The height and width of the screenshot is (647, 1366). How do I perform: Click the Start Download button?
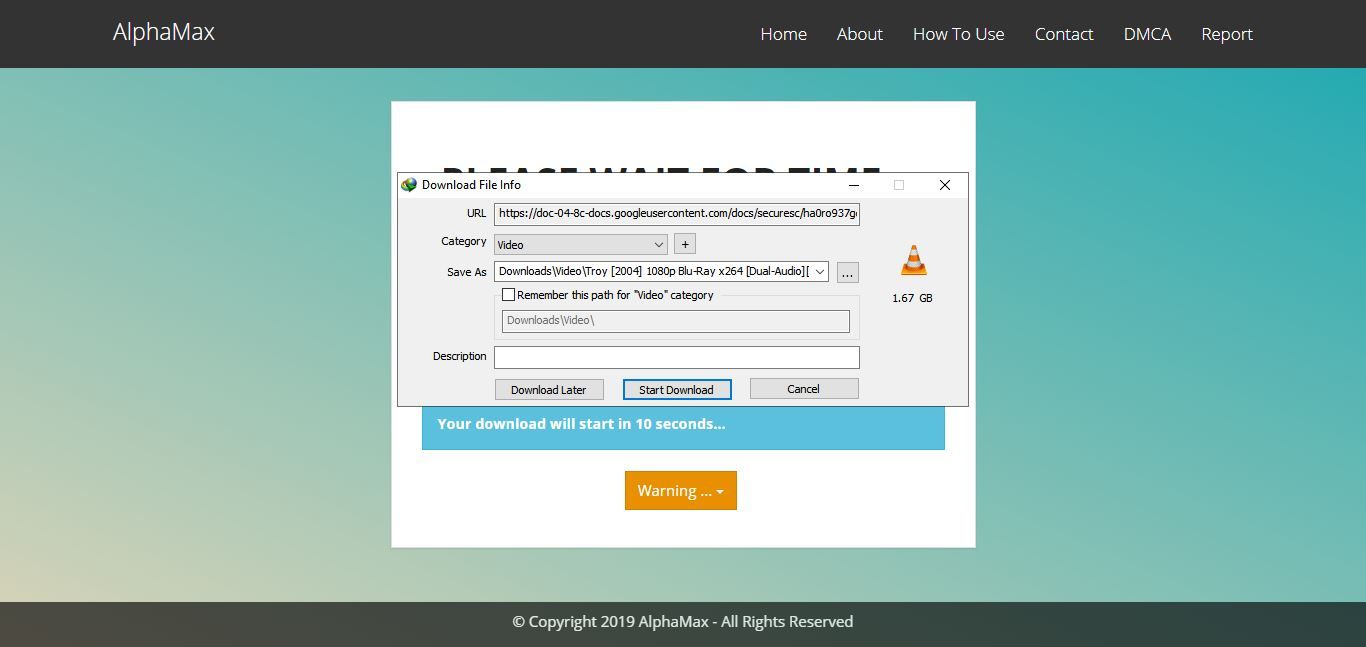[677, 390]
